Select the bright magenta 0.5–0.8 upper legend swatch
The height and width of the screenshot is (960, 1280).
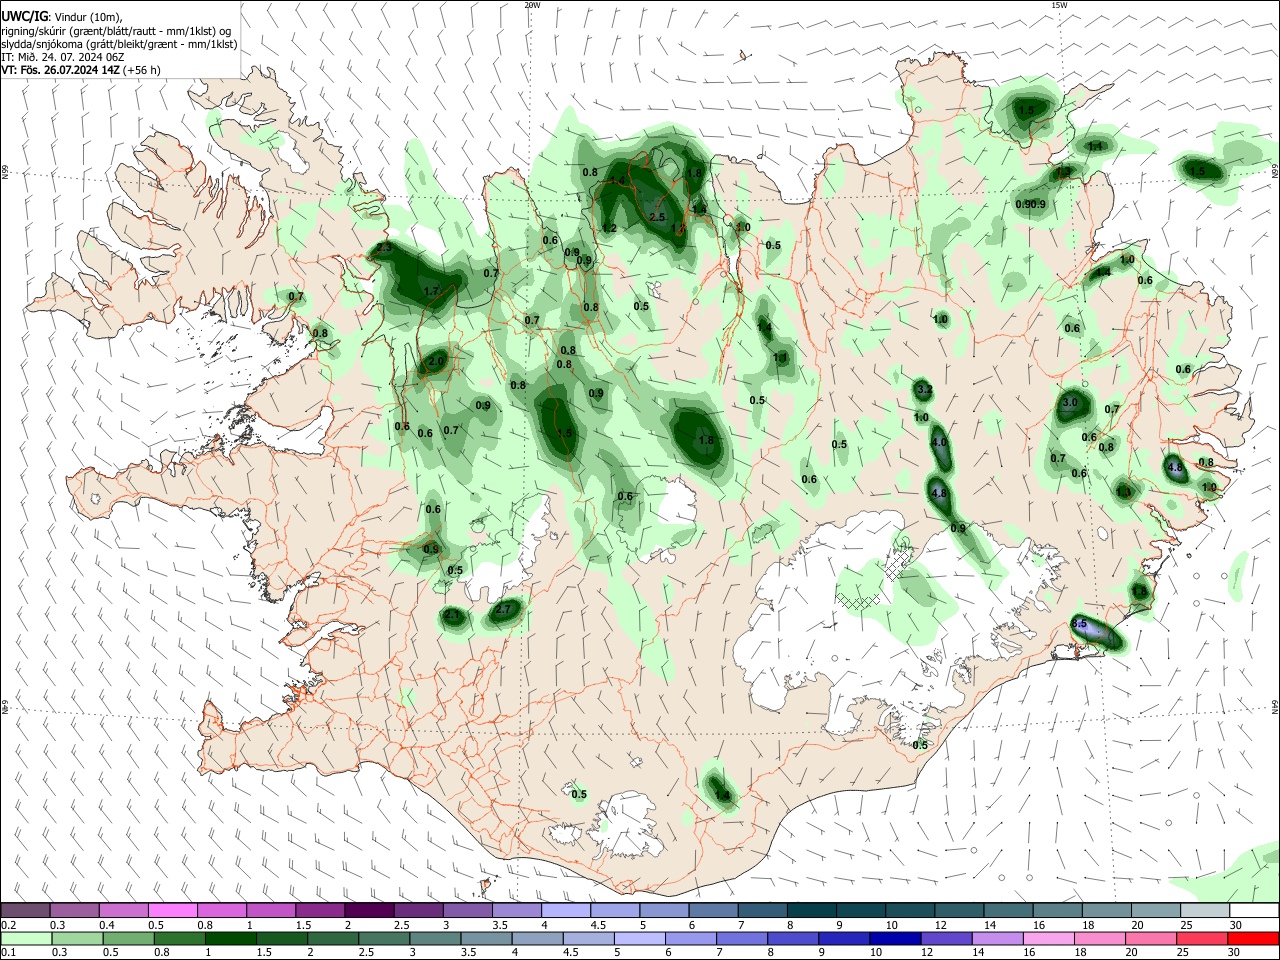coord(172,910)
